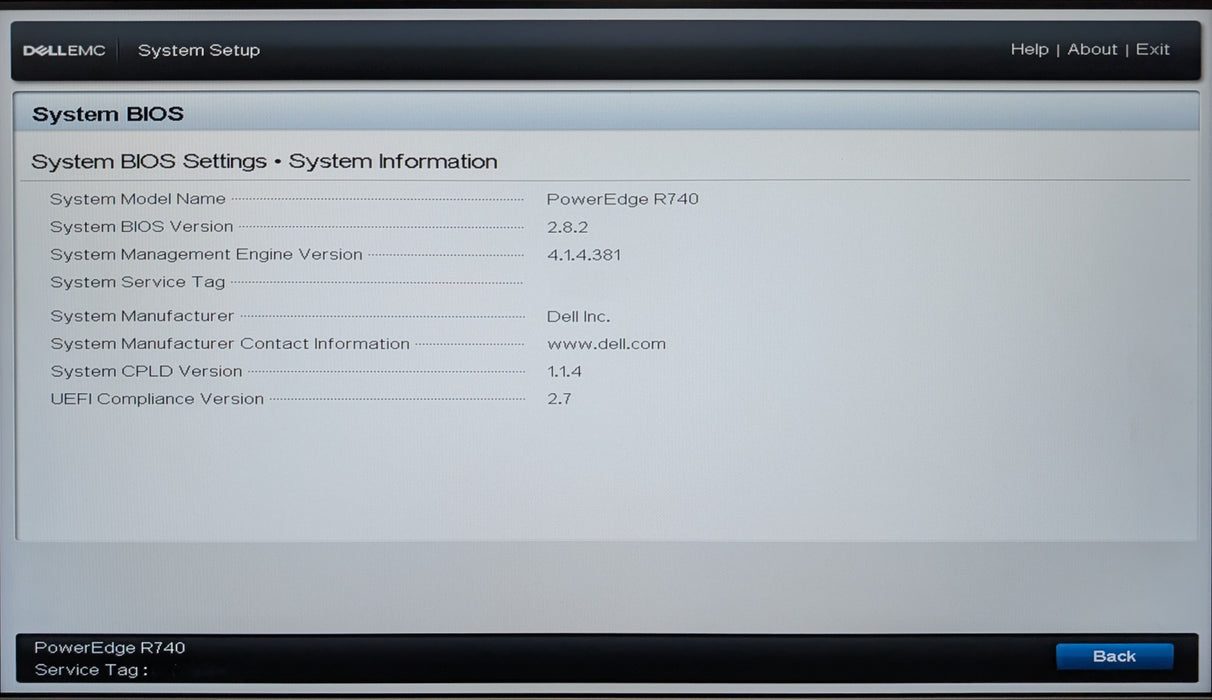Click the www.dell.com value

click(x=606, y=344)
